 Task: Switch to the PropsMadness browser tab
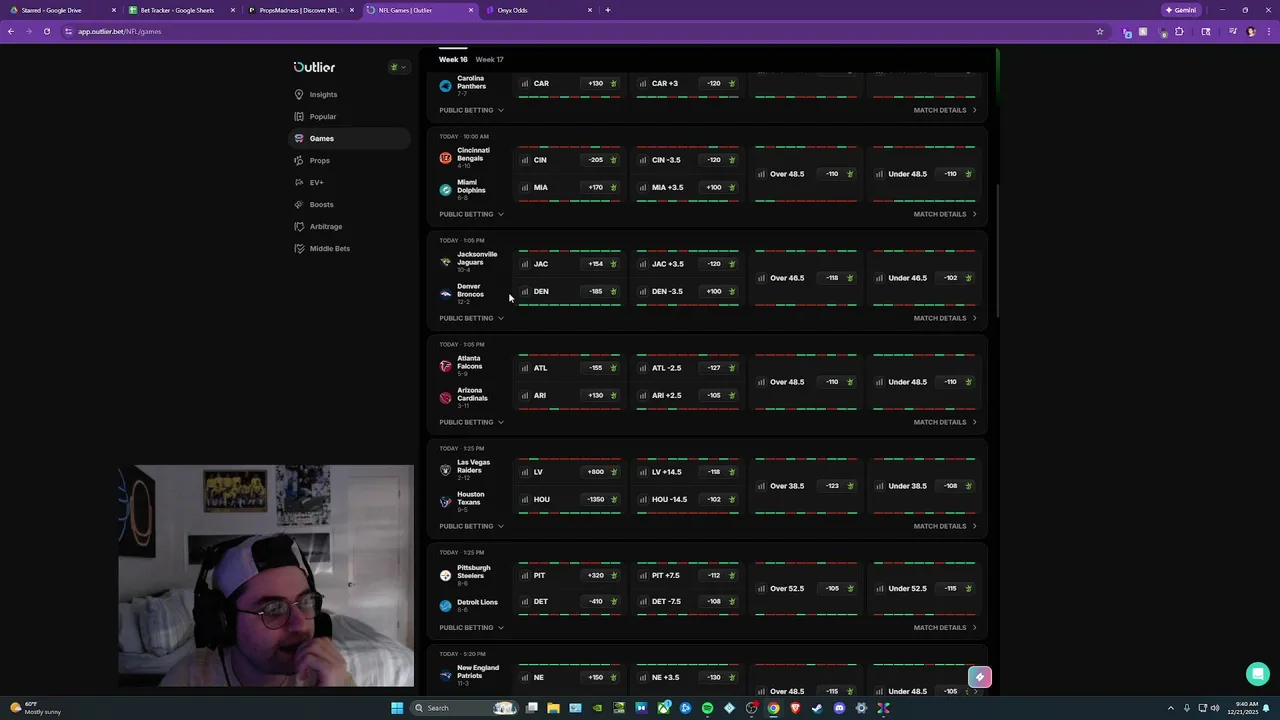click(299, 10)
